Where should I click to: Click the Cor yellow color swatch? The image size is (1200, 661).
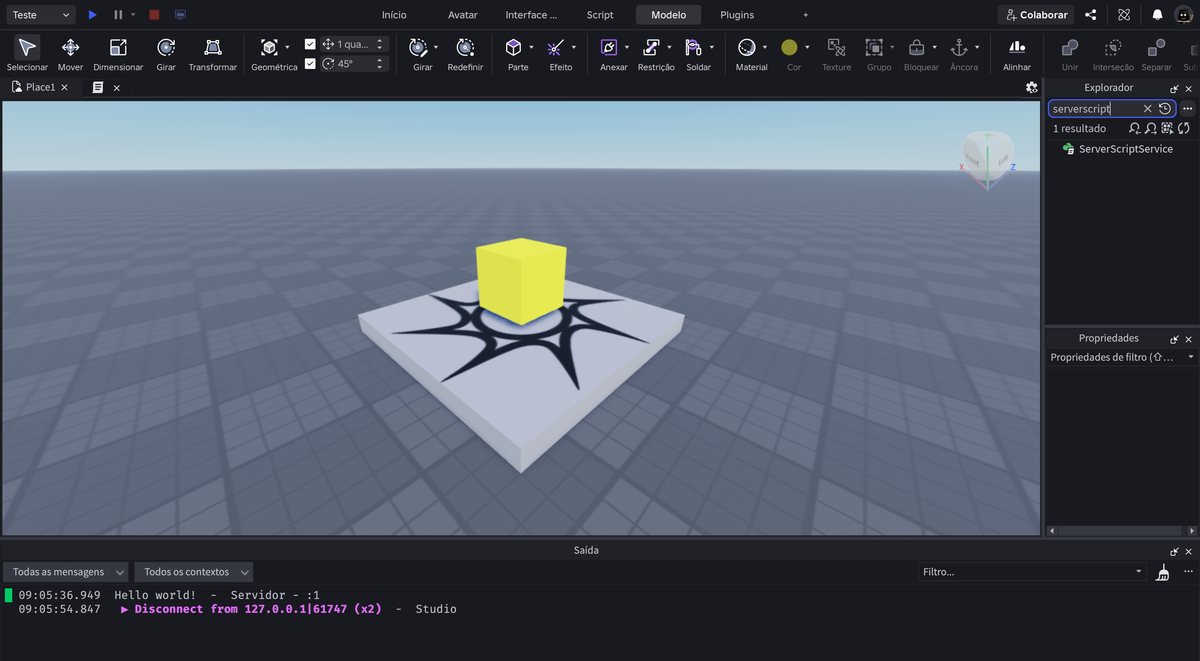pos(789,47)
